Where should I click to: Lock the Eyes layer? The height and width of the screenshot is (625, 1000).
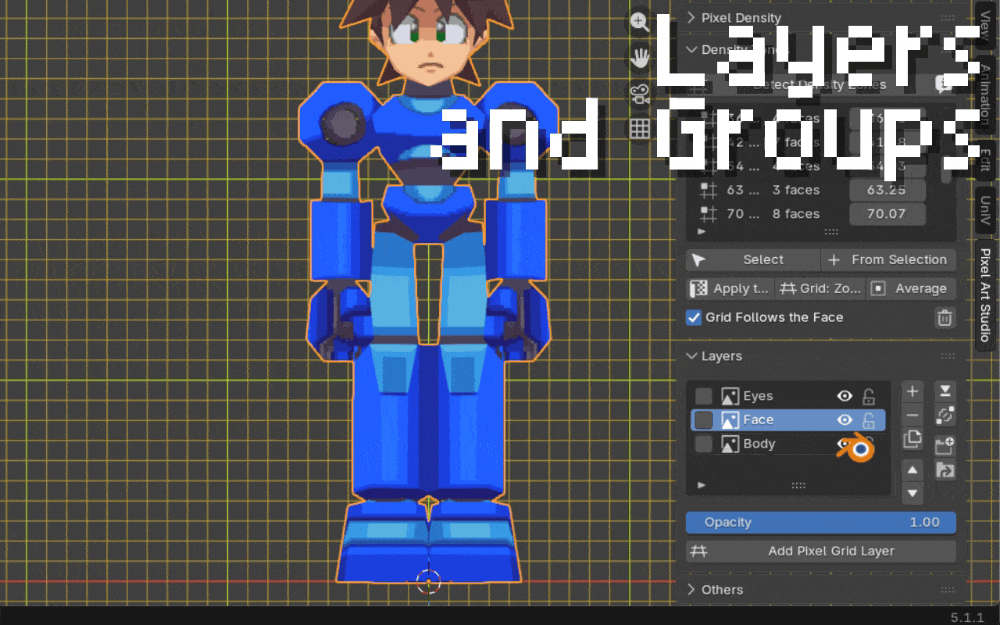(869, 397)
